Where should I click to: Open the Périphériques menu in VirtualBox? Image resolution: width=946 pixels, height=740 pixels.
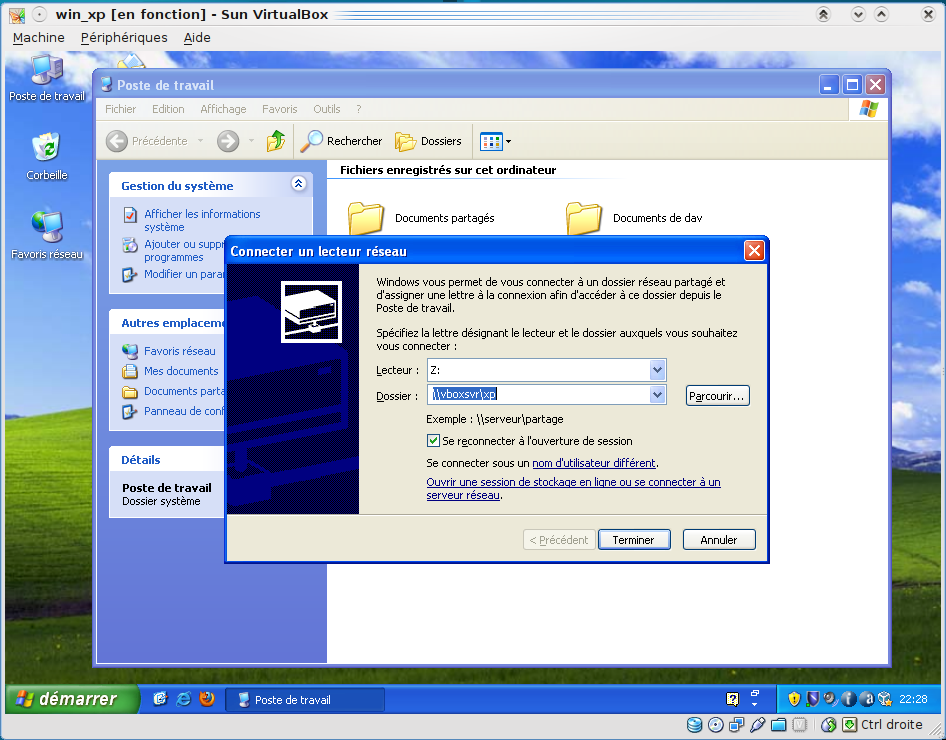click(x=124, y=37)
